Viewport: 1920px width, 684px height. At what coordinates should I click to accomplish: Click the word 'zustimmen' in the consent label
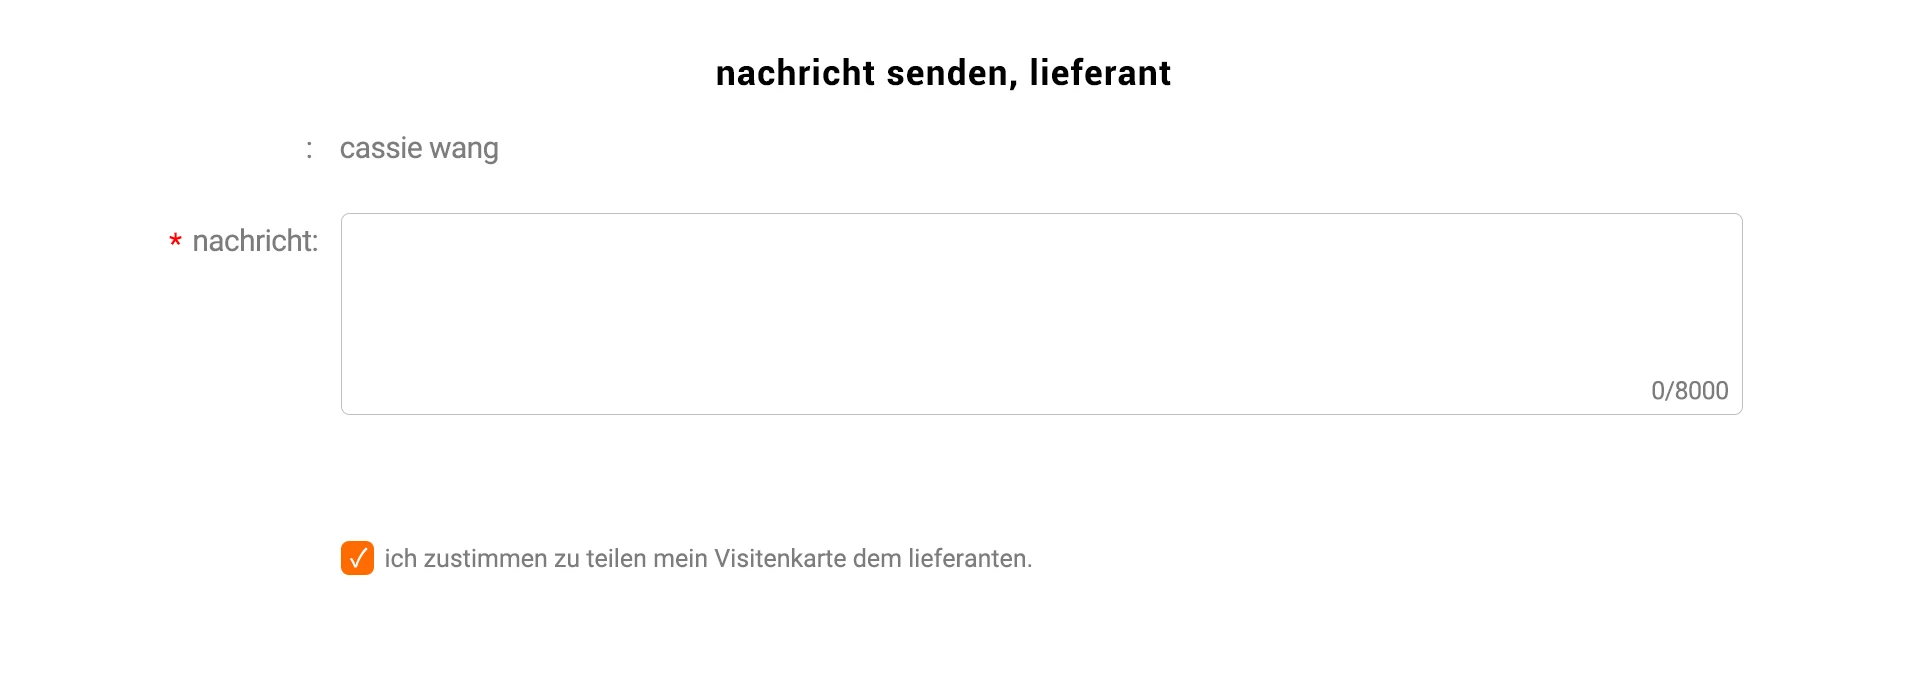(485, 558)
